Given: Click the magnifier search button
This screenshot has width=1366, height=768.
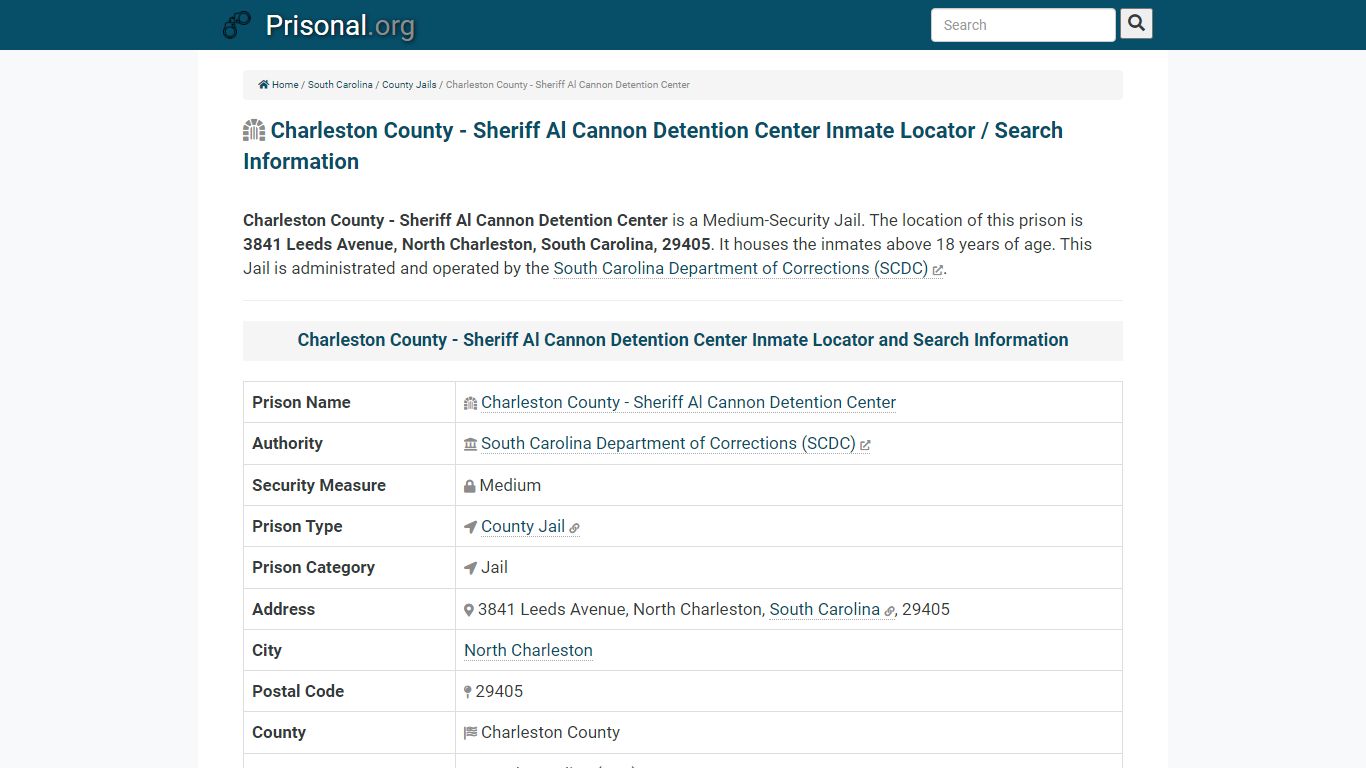Looking at the screenshot, I should [1136, 23].
